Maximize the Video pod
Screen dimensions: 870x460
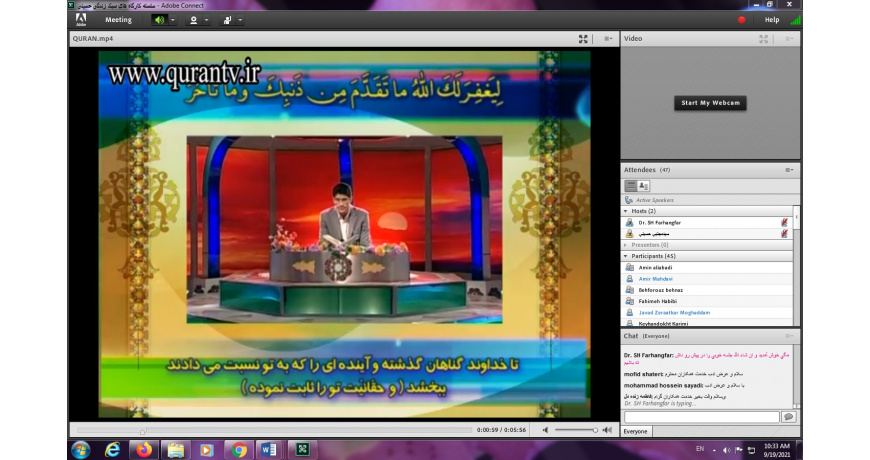(x=763, y=39)
